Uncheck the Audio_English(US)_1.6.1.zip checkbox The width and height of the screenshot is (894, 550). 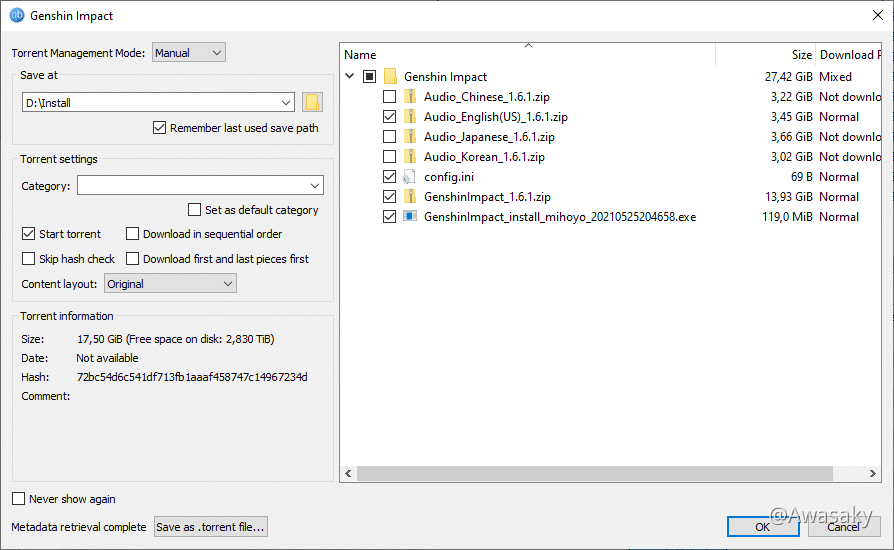coord(389,117)
